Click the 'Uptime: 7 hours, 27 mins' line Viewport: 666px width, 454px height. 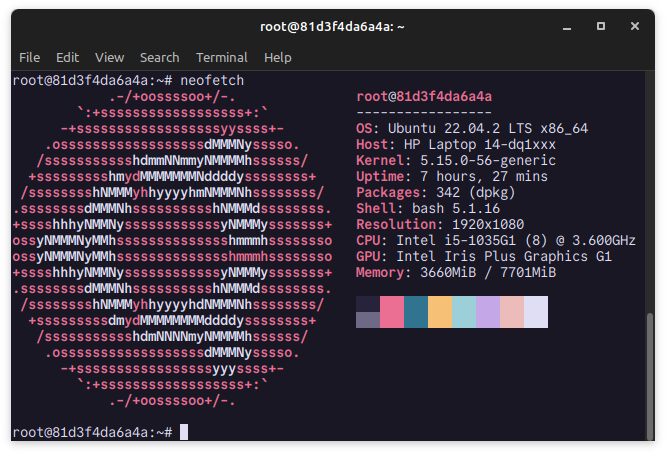pos(452,176)
